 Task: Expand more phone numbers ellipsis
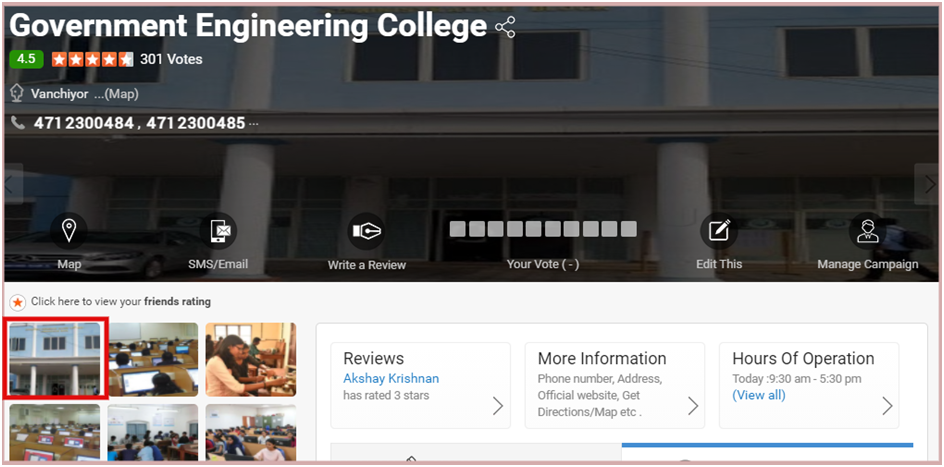(253, 124)
